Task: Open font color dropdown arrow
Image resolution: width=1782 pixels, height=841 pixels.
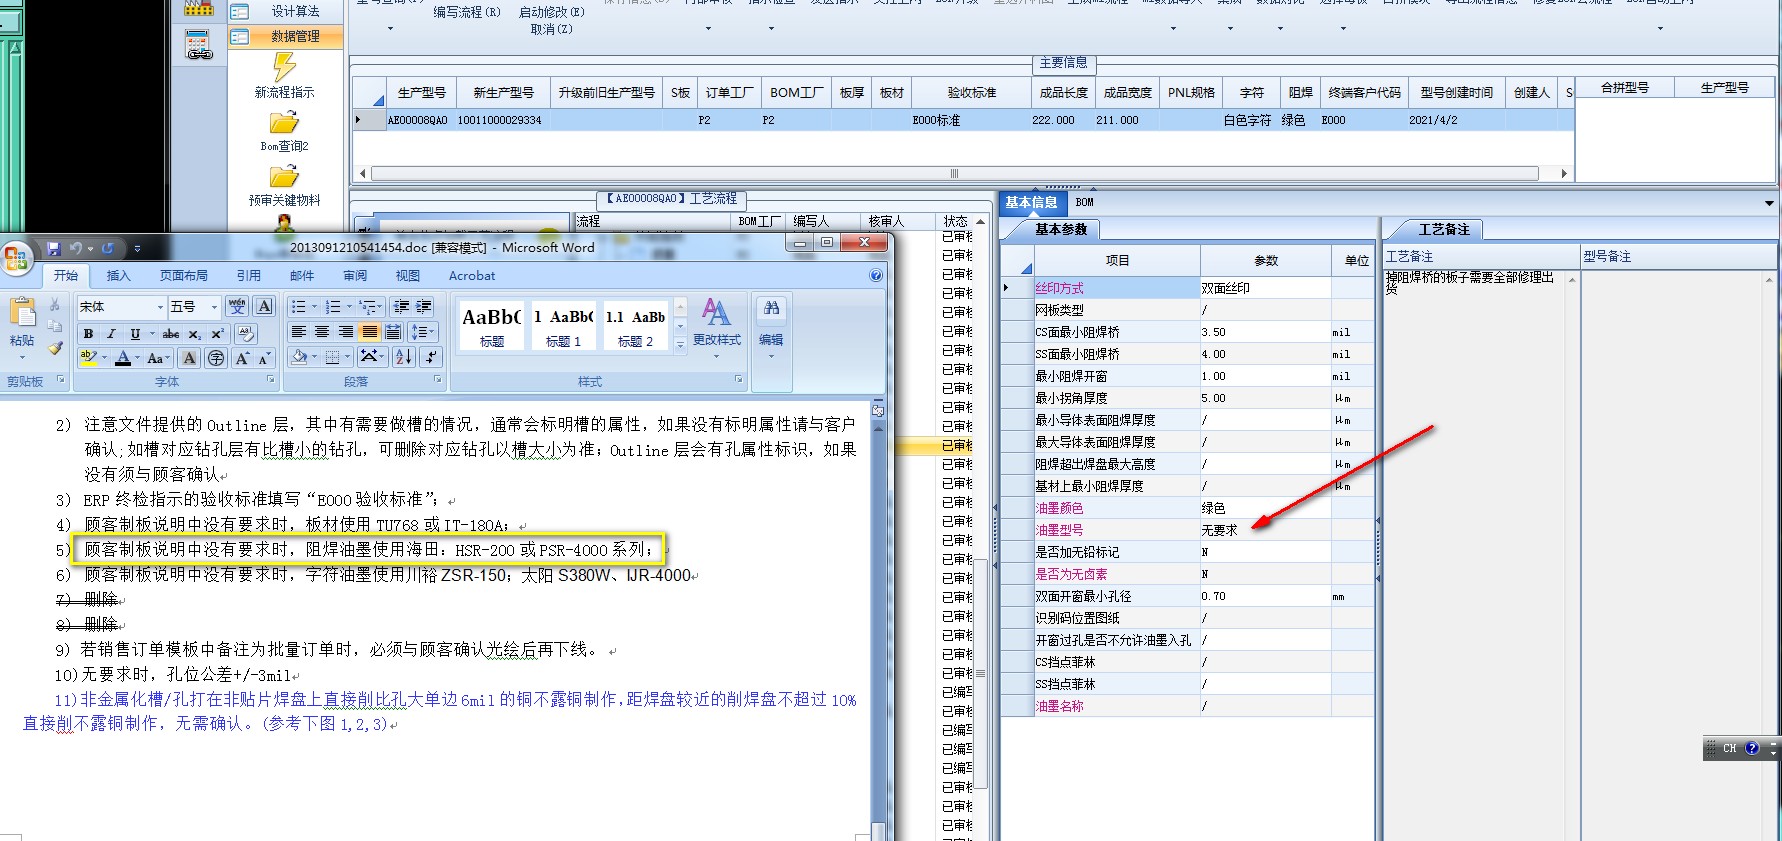Action: (138, 358)
